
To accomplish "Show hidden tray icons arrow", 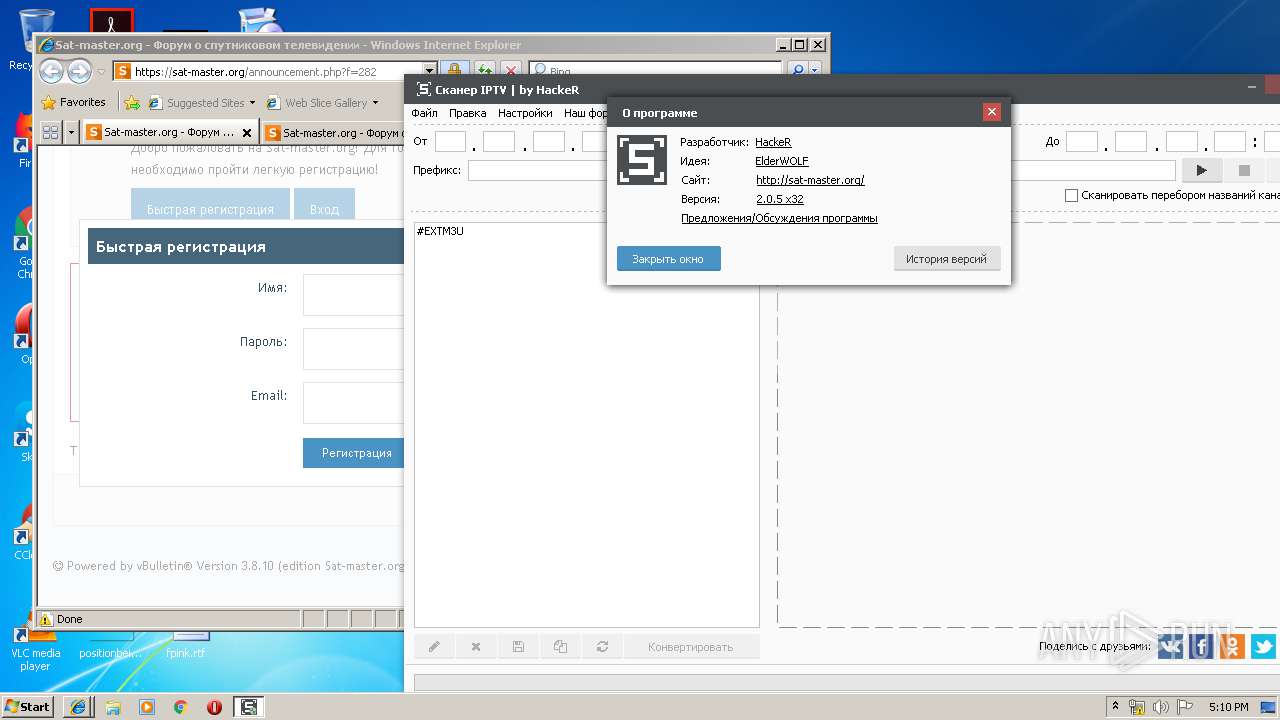I will point(1116,707).
